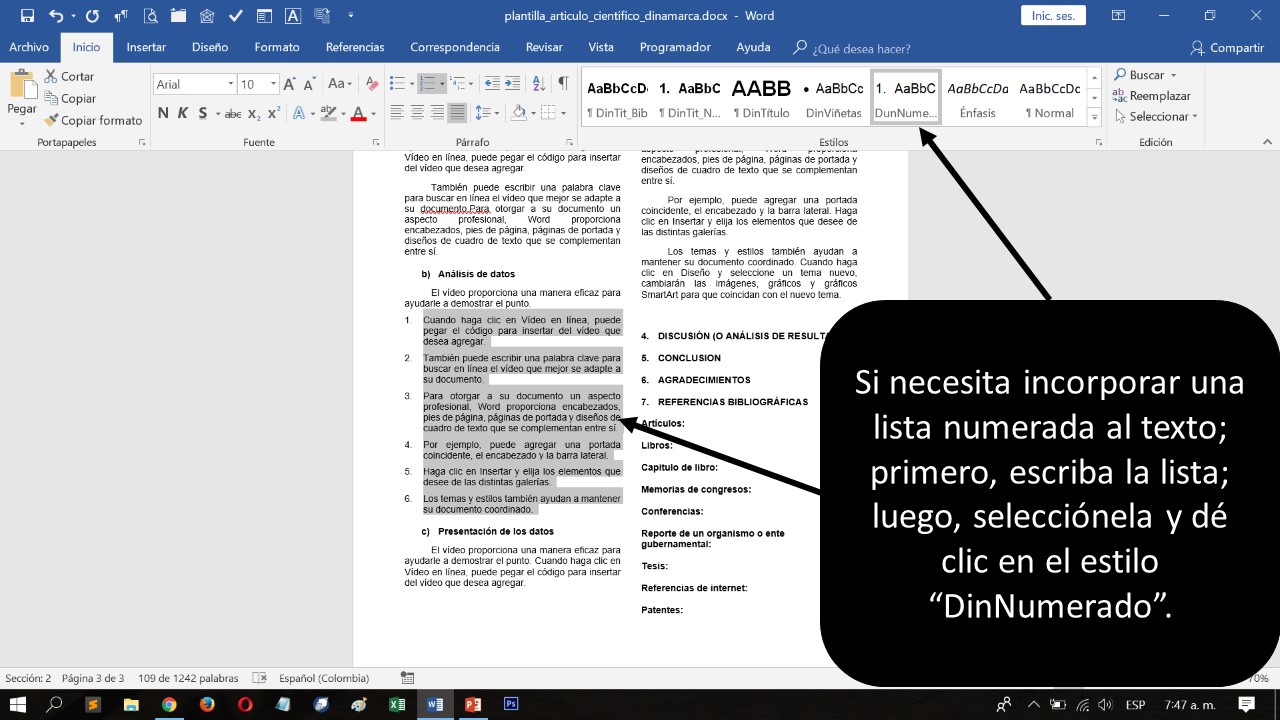Expand the styles gallery with More arrow

[x=1095, y=117]
